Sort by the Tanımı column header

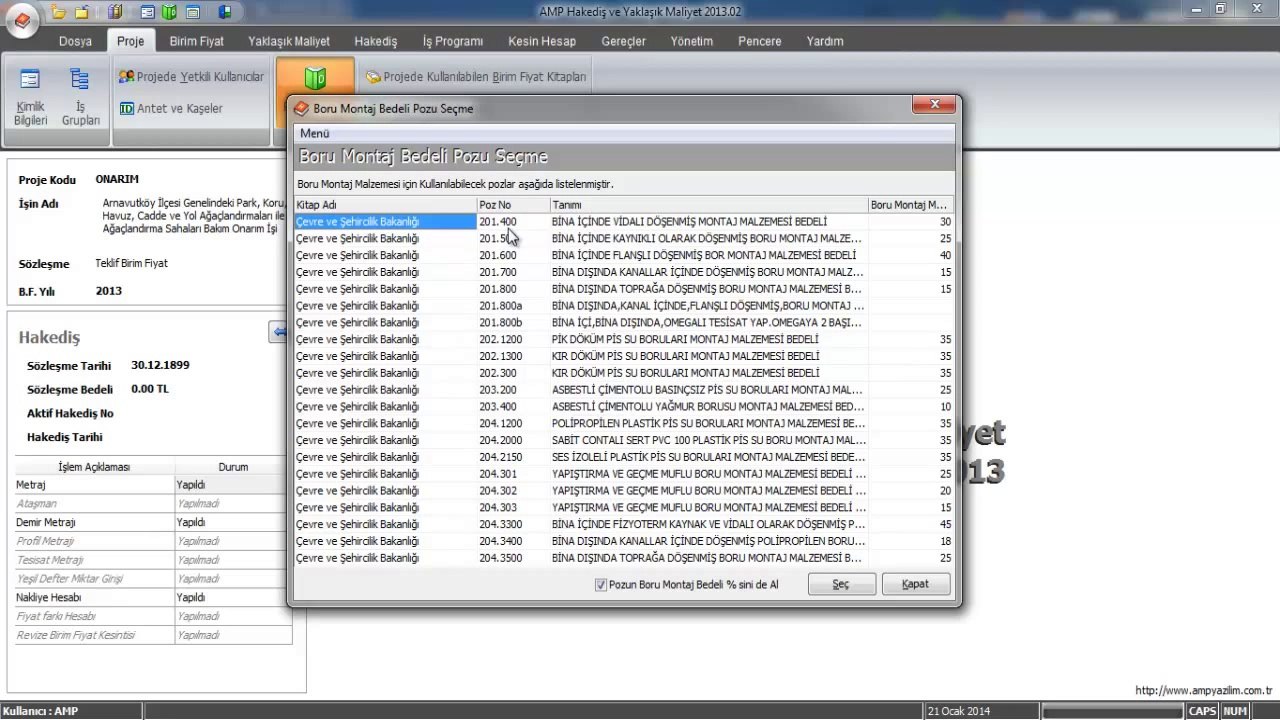(x=708, y=205)
